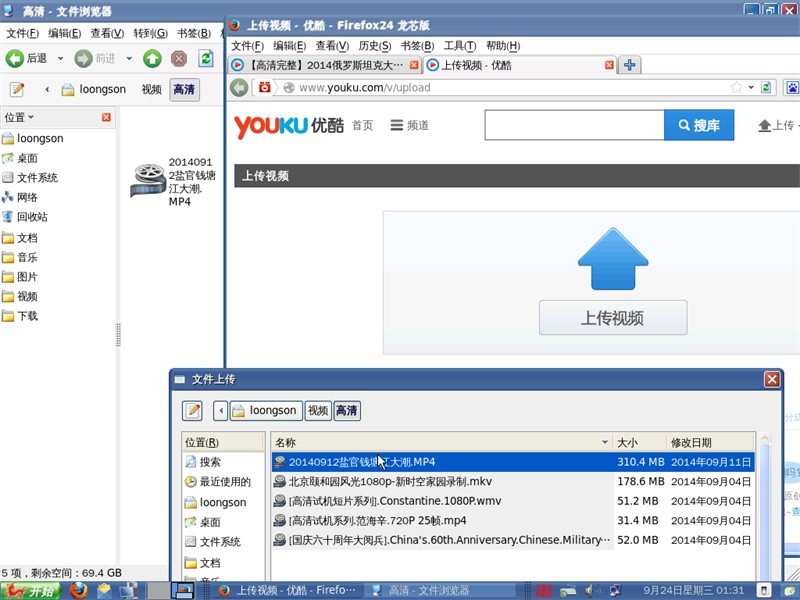Open 下载 folder in file browser sidebar

[x=19, y=316]
